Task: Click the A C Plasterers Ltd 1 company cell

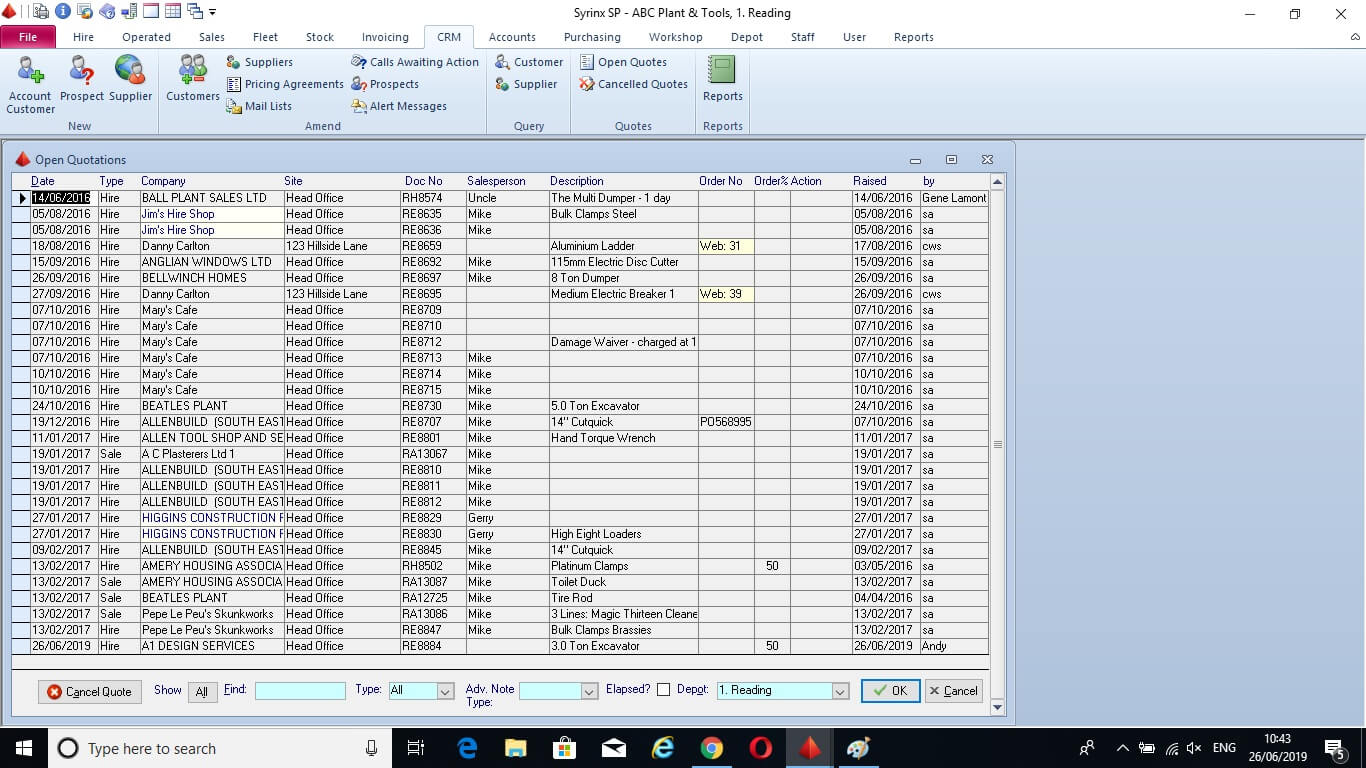Action: (x=211, y=454)
